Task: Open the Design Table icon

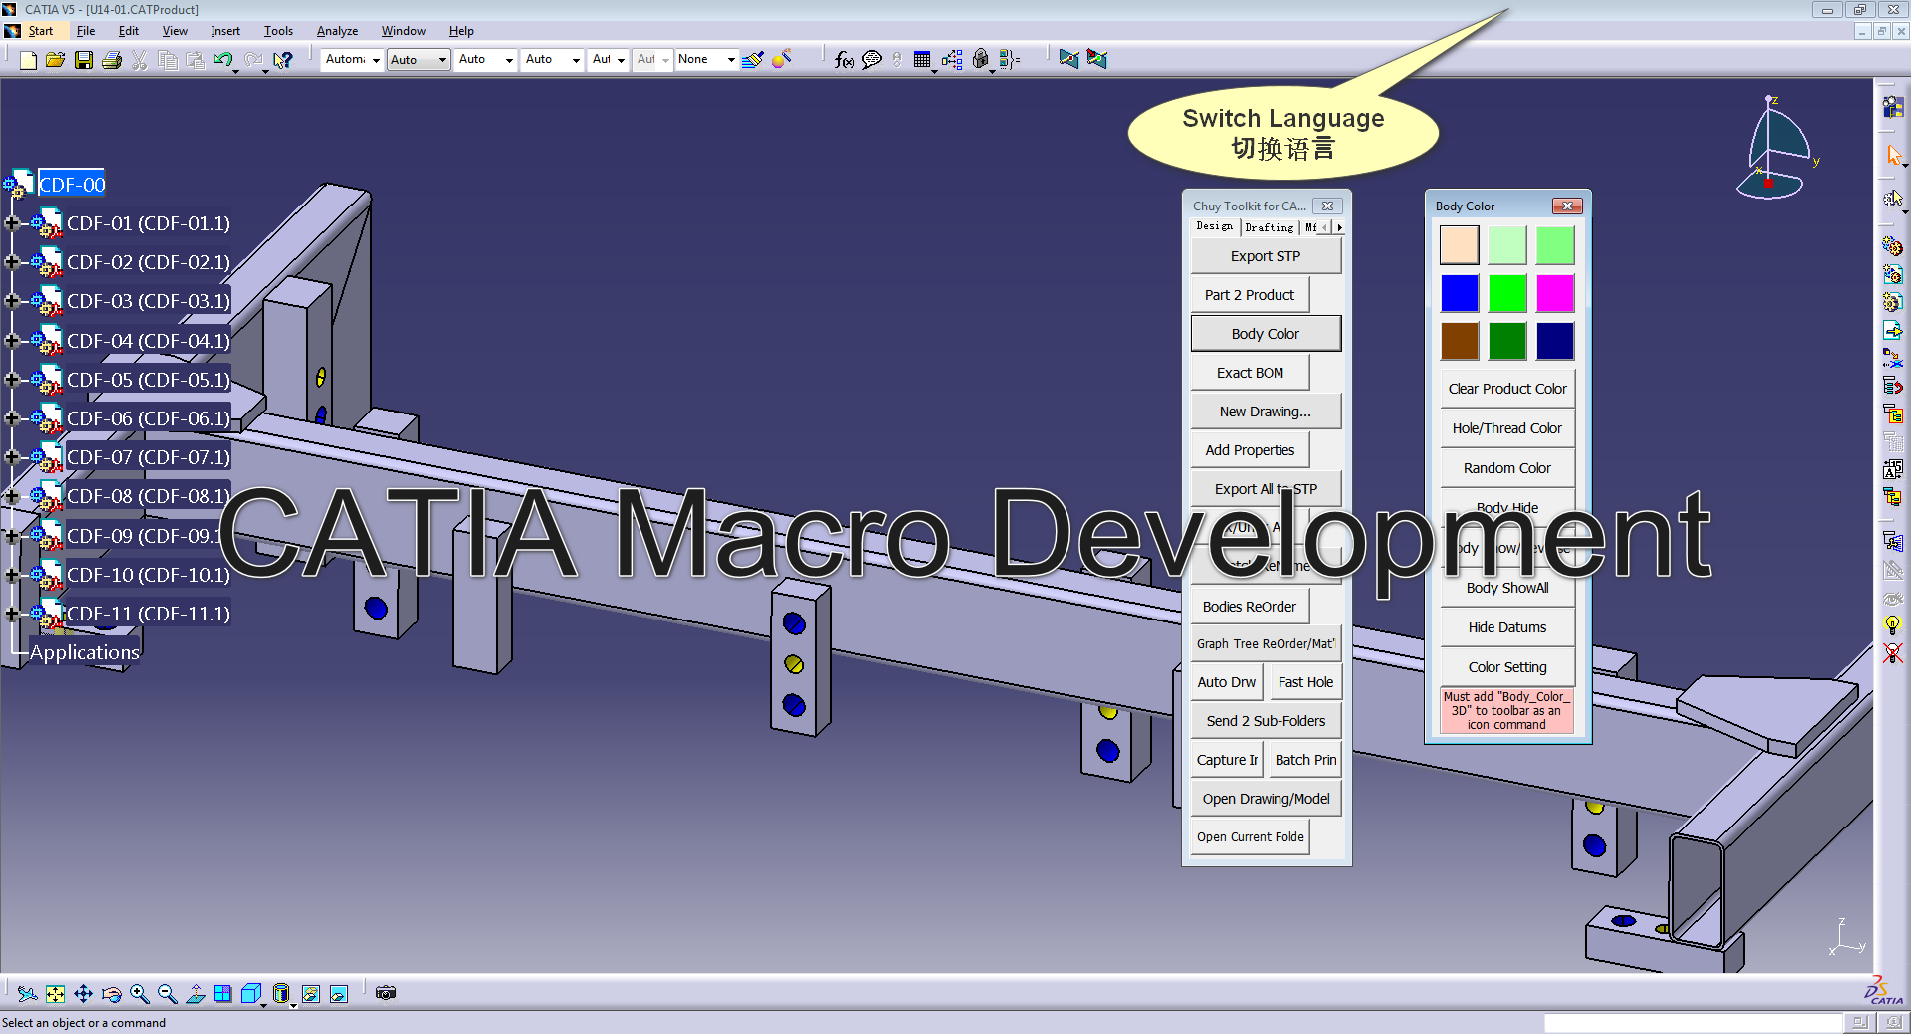Action: click(922, 60)
